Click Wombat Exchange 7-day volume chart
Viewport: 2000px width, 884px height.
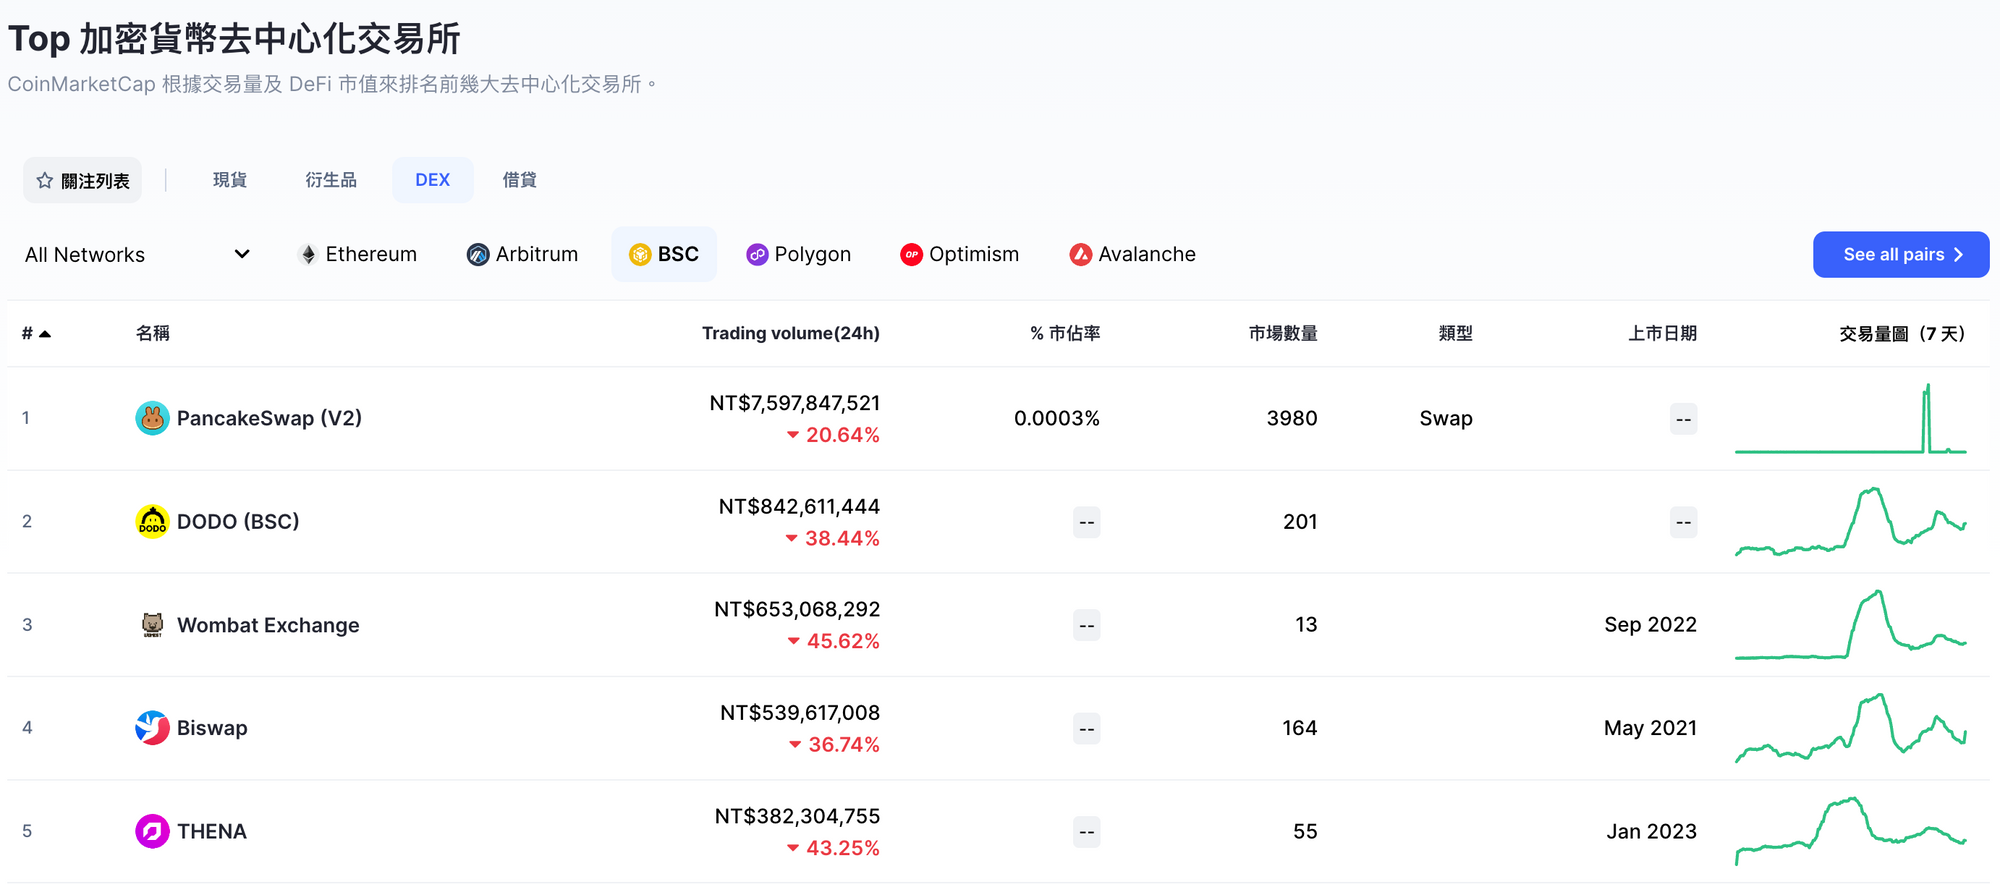(x=1851, y=625)
